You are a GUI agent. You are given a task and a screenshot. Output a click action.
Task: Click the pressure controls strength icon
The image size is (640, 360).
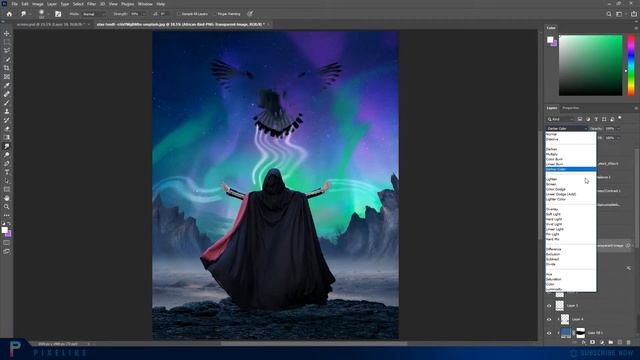pyautogui.click(x=250, y=14)
